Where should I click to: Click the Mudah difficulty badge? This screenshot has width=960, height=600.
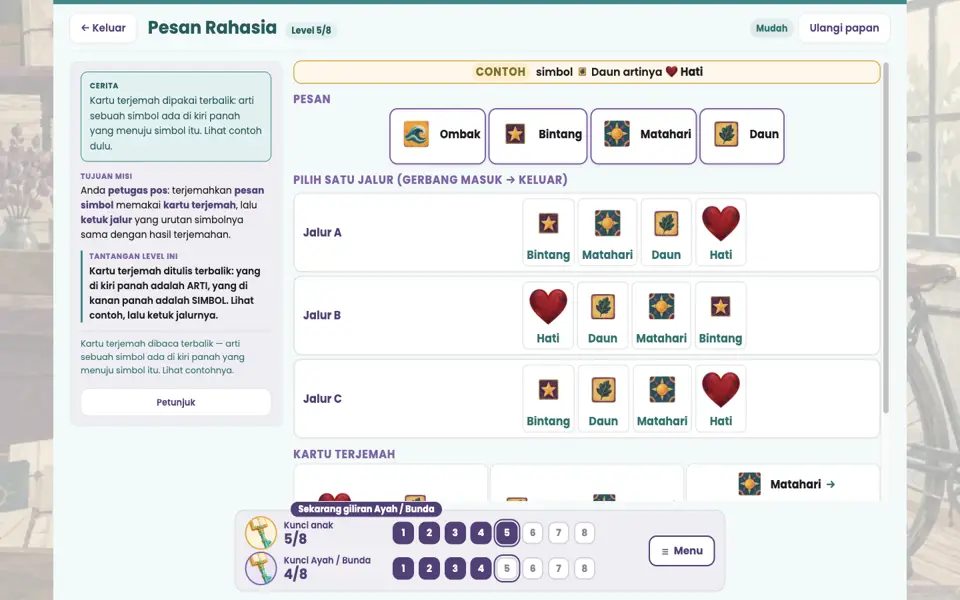coord(771,28)
